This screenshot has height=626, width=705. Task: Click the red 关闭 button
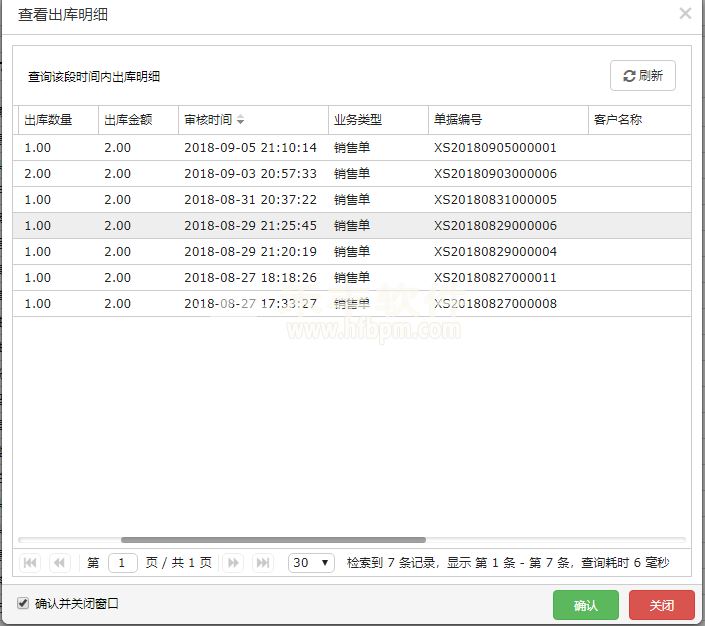tap(662, 605)
